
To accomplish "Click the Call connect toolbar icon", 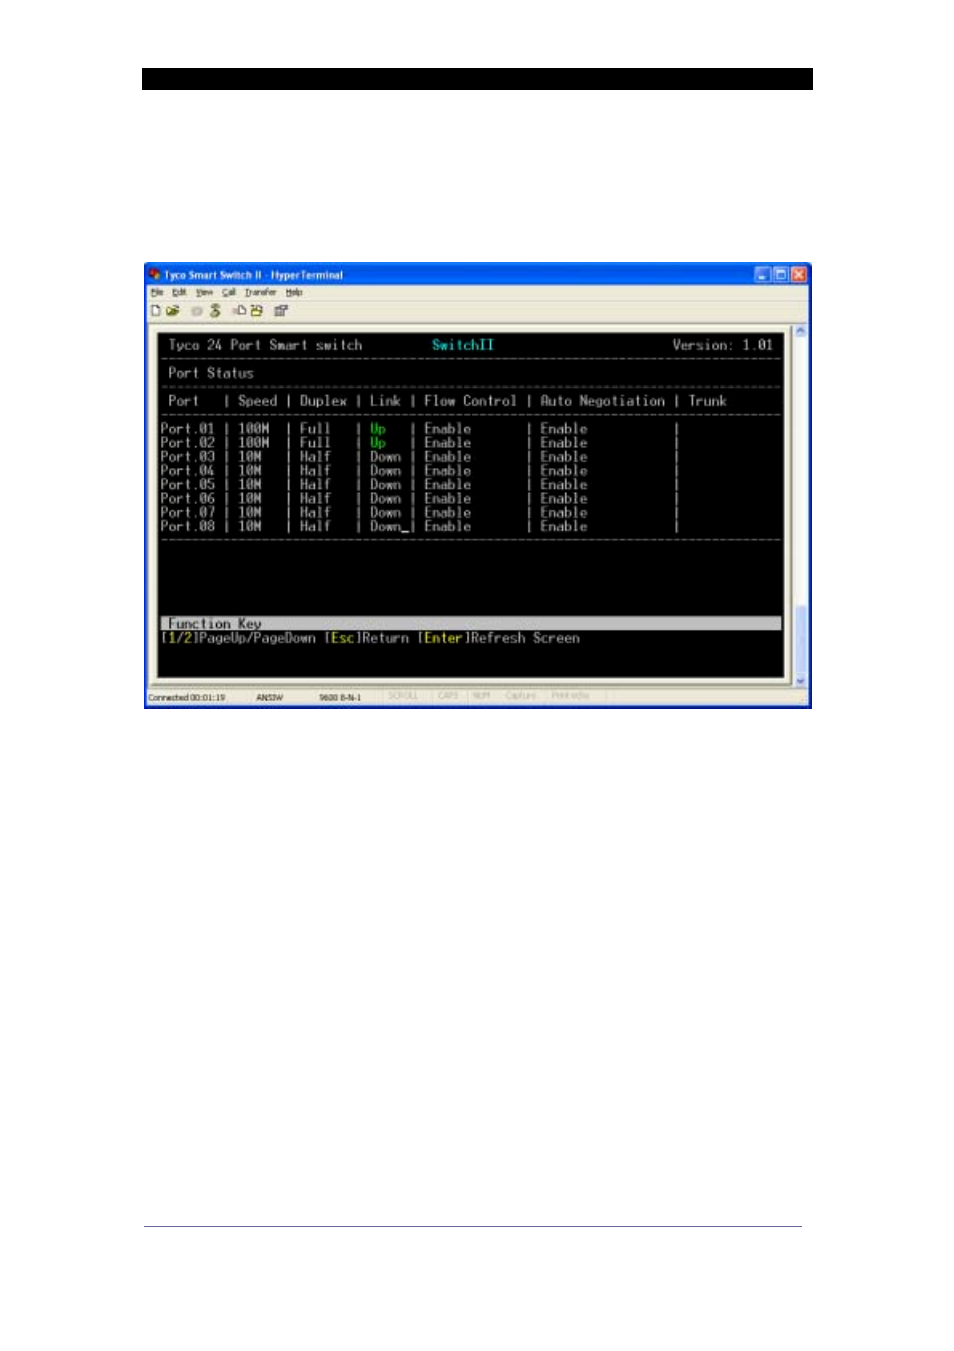I will click(197, 311).
